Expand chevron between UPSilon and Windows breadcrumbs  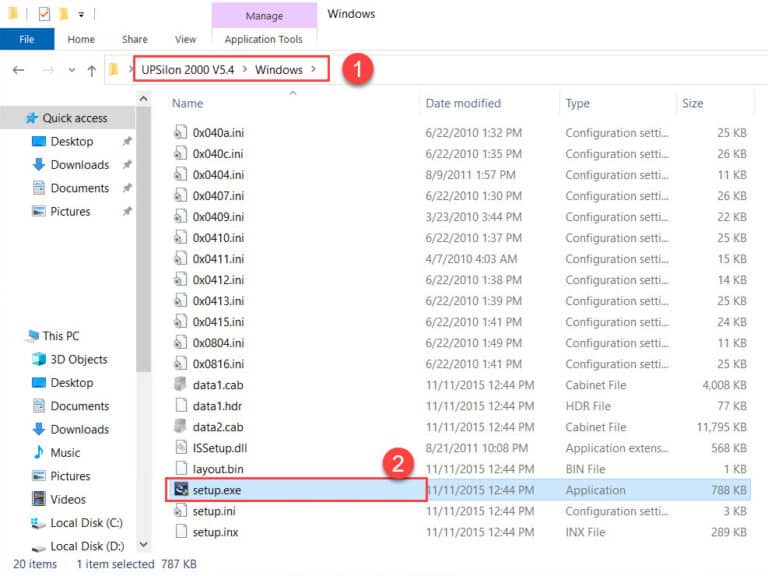coord(245,69)
